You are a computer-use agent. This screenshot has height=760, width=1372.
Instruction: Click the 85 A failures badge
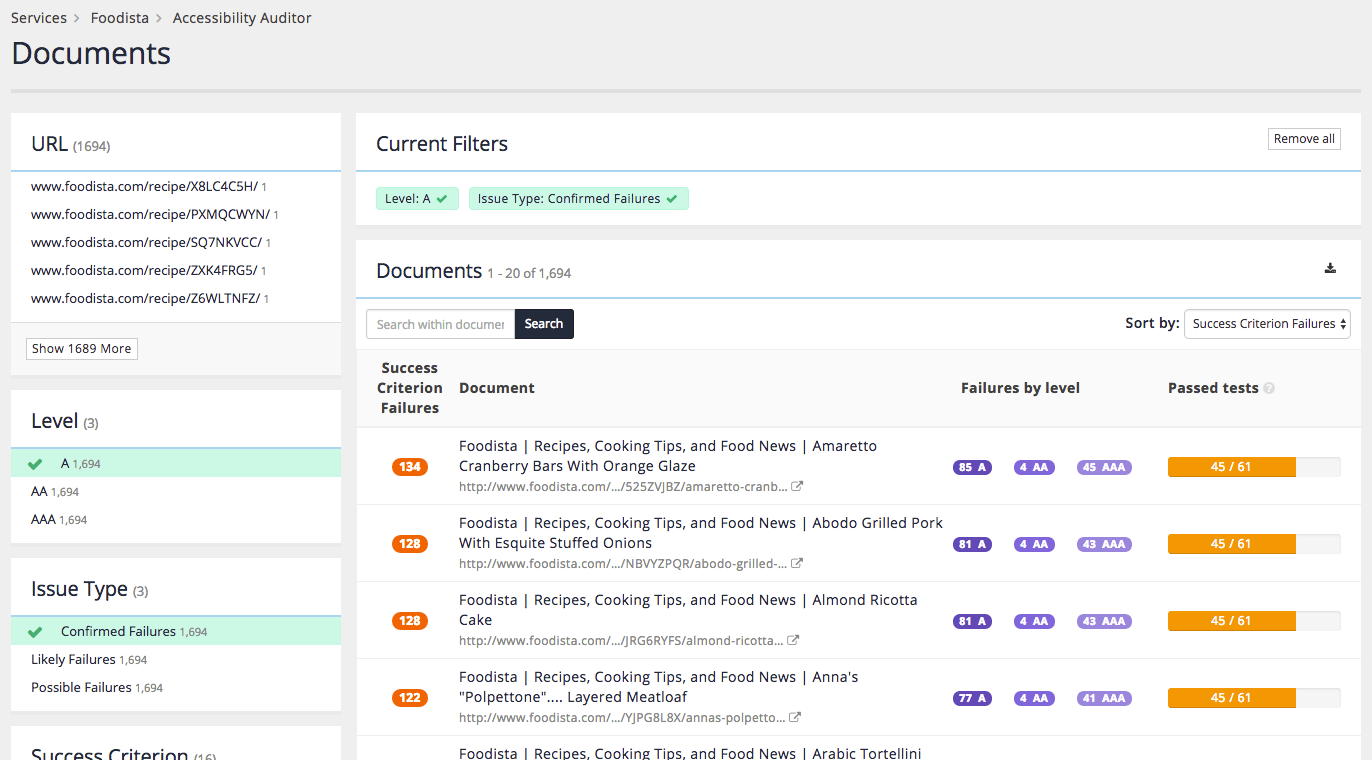(x=972, y=467)
